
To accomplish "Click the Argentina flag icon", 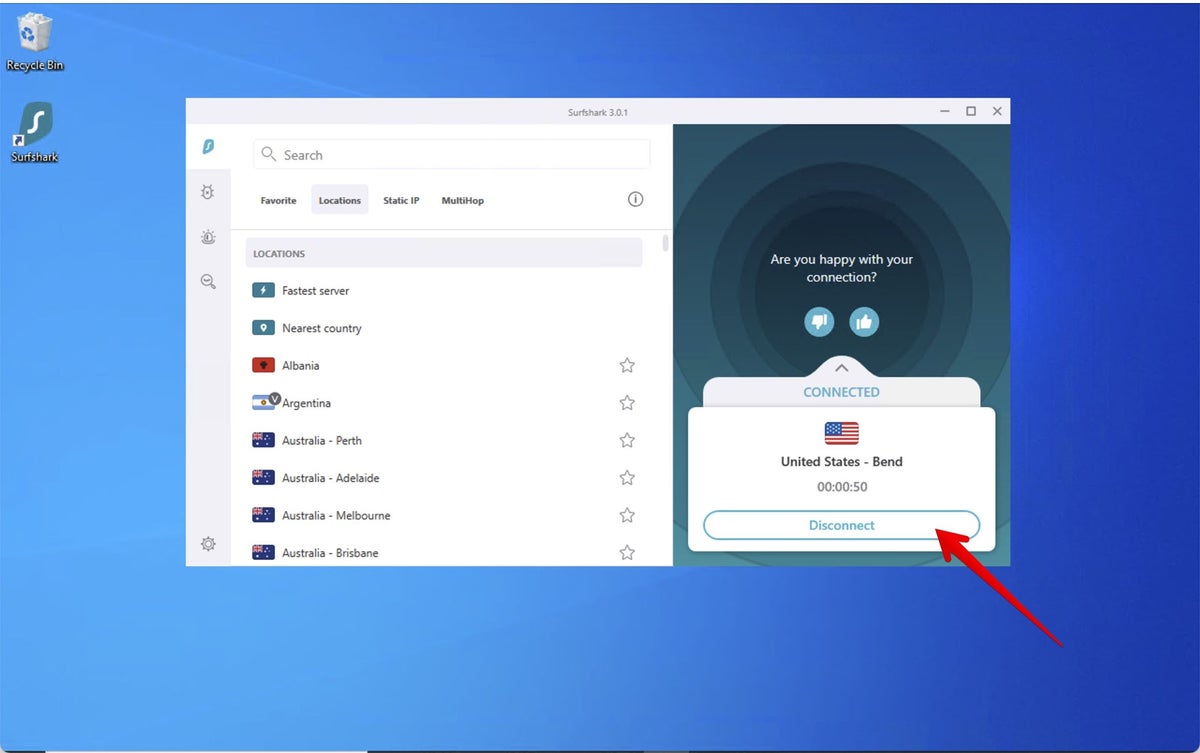I will tap(263, 402).
